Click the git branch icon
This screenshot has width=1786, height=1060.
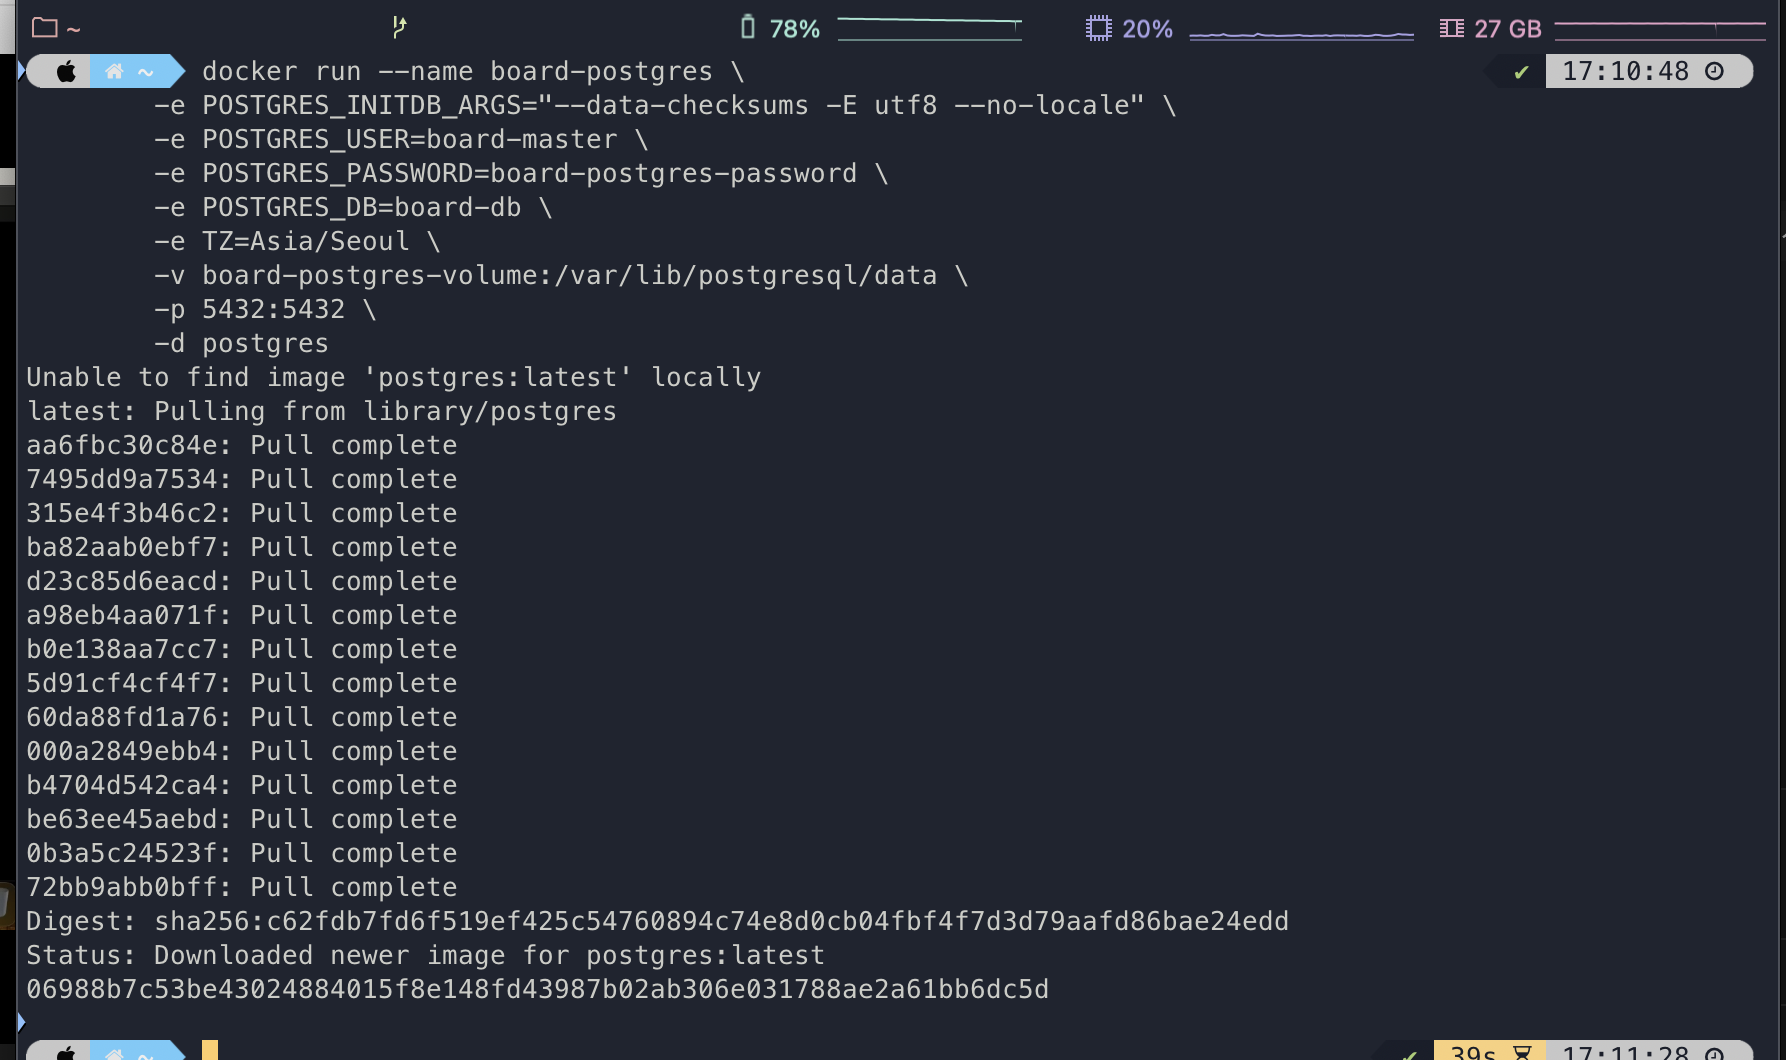point(399,28)
